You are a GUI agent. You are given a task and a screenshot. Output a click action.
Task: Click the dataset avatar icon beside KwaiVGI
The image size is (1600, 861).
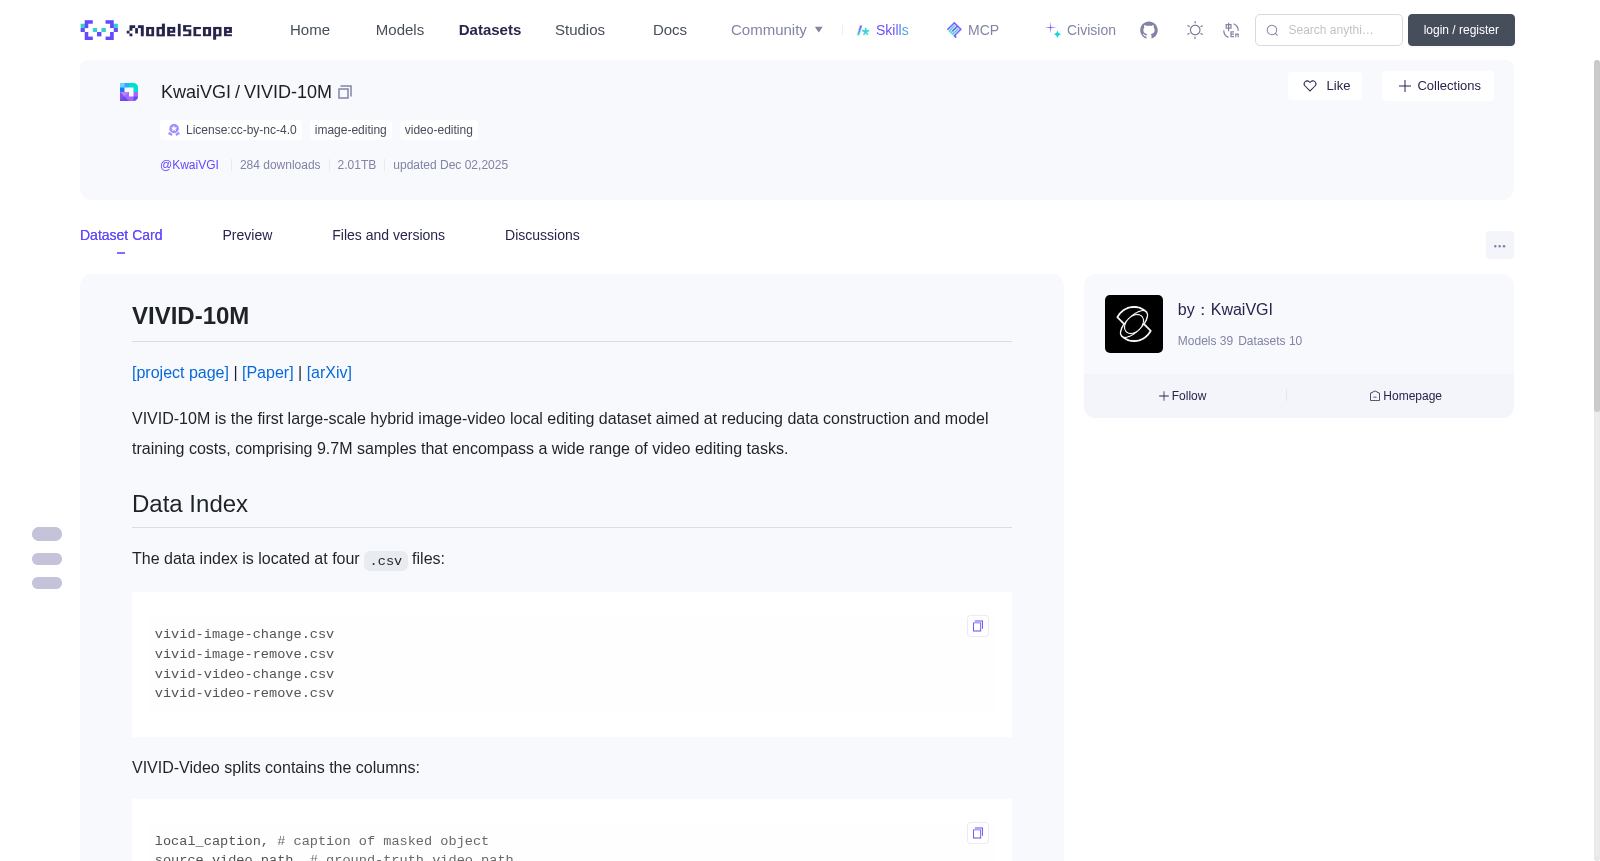(129, 92)
